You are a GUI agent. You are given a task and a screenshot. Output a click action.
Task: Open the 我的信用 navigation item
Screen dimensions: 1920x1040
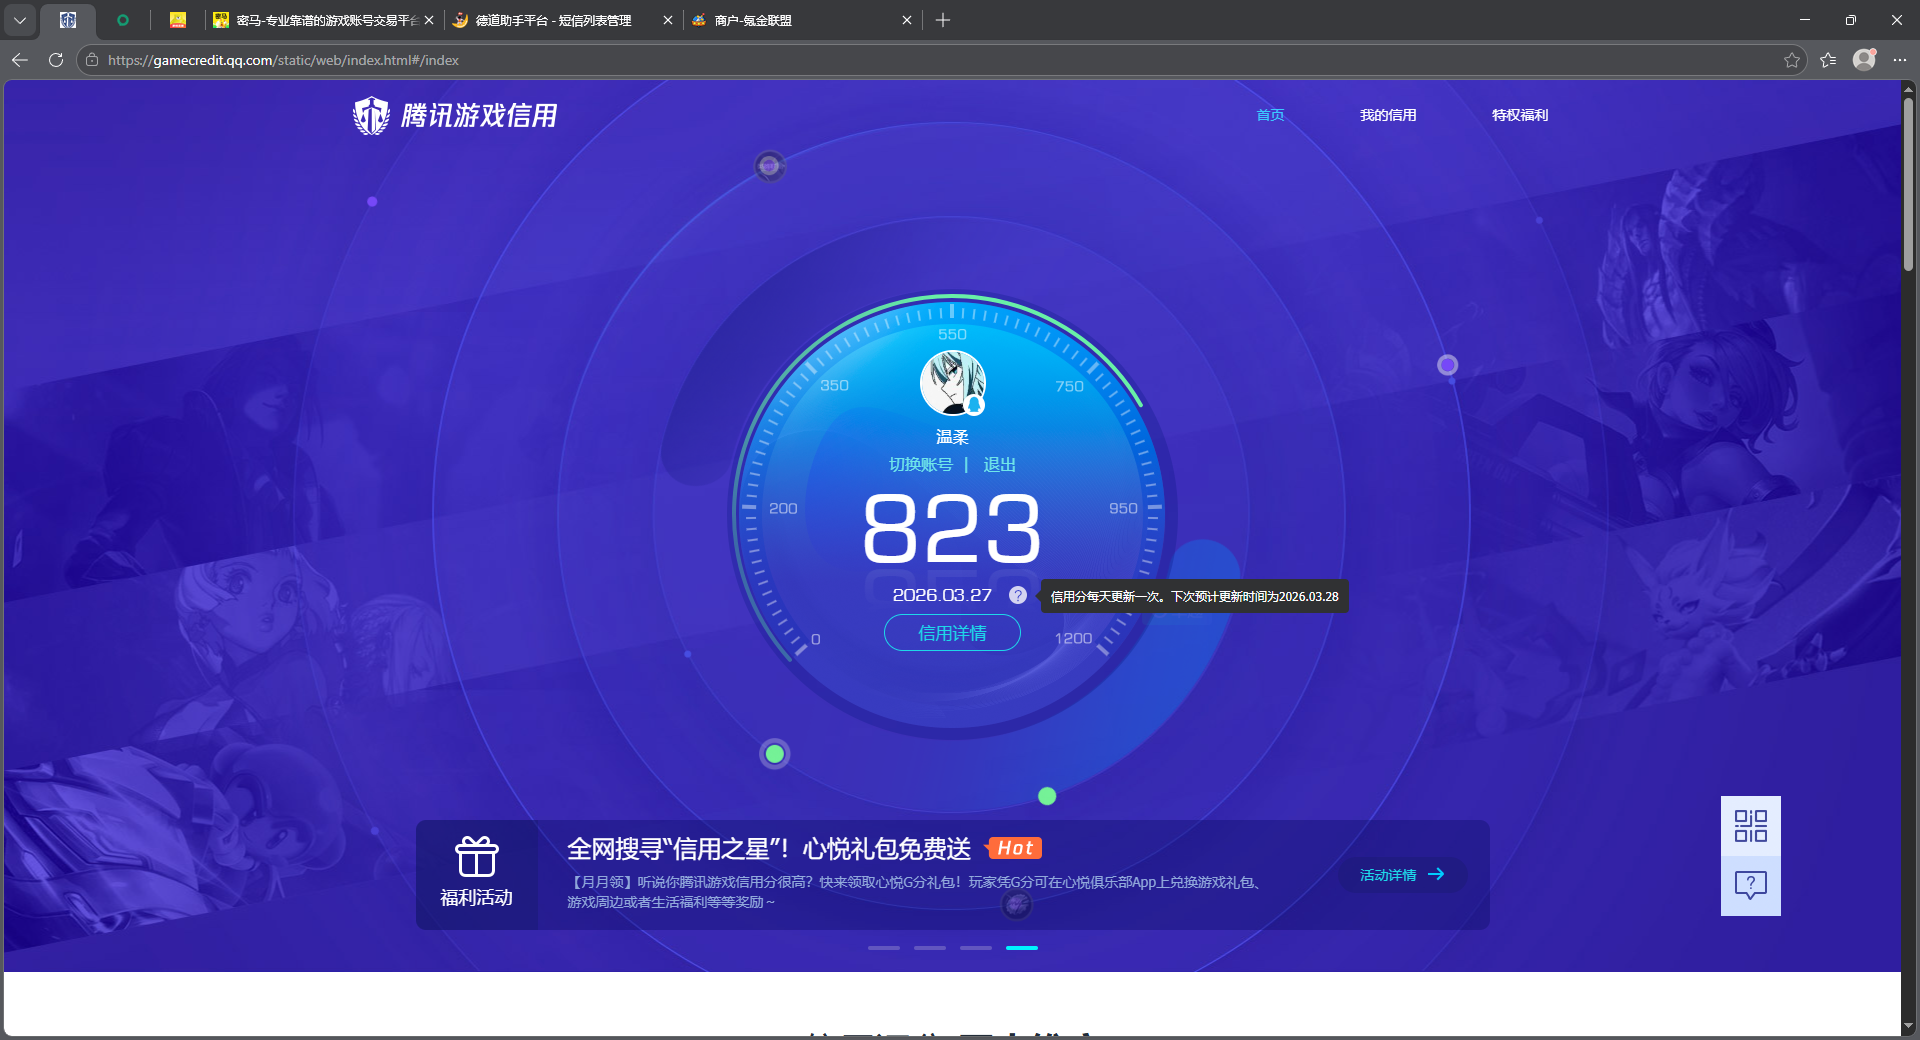(1388, 115)
